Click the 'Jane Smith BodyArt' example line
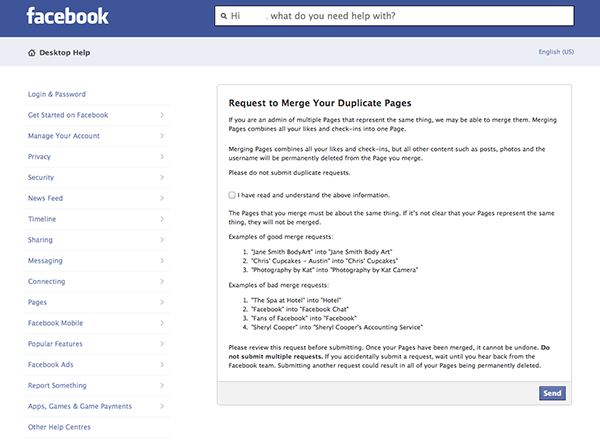Image resolution: width=600 pixels, height=443 pixels. coord(321,252)
